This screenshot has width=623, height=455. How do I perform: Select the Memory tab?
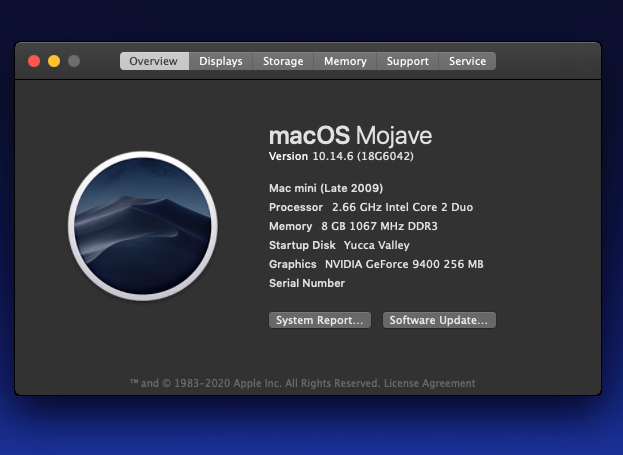pos(345,61)
